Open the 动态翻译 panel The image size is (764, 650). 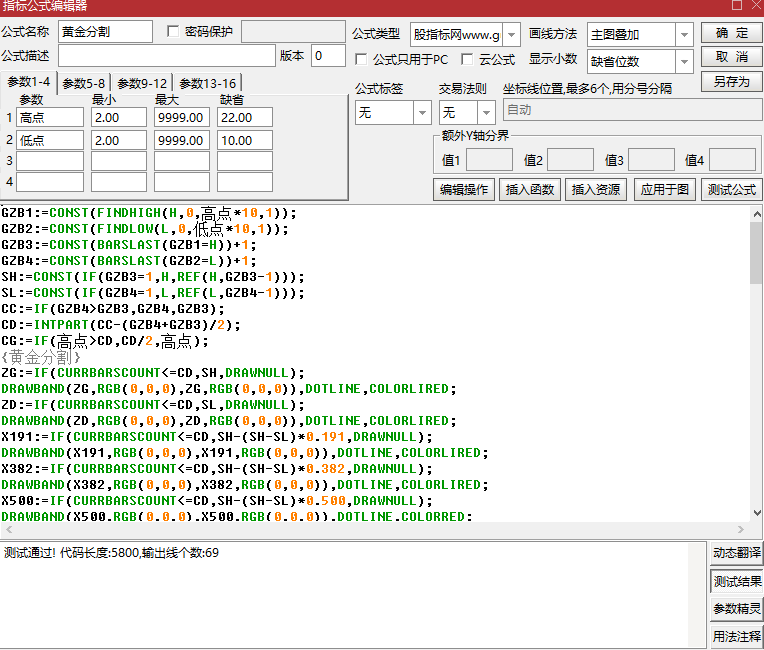coord(737,553)
